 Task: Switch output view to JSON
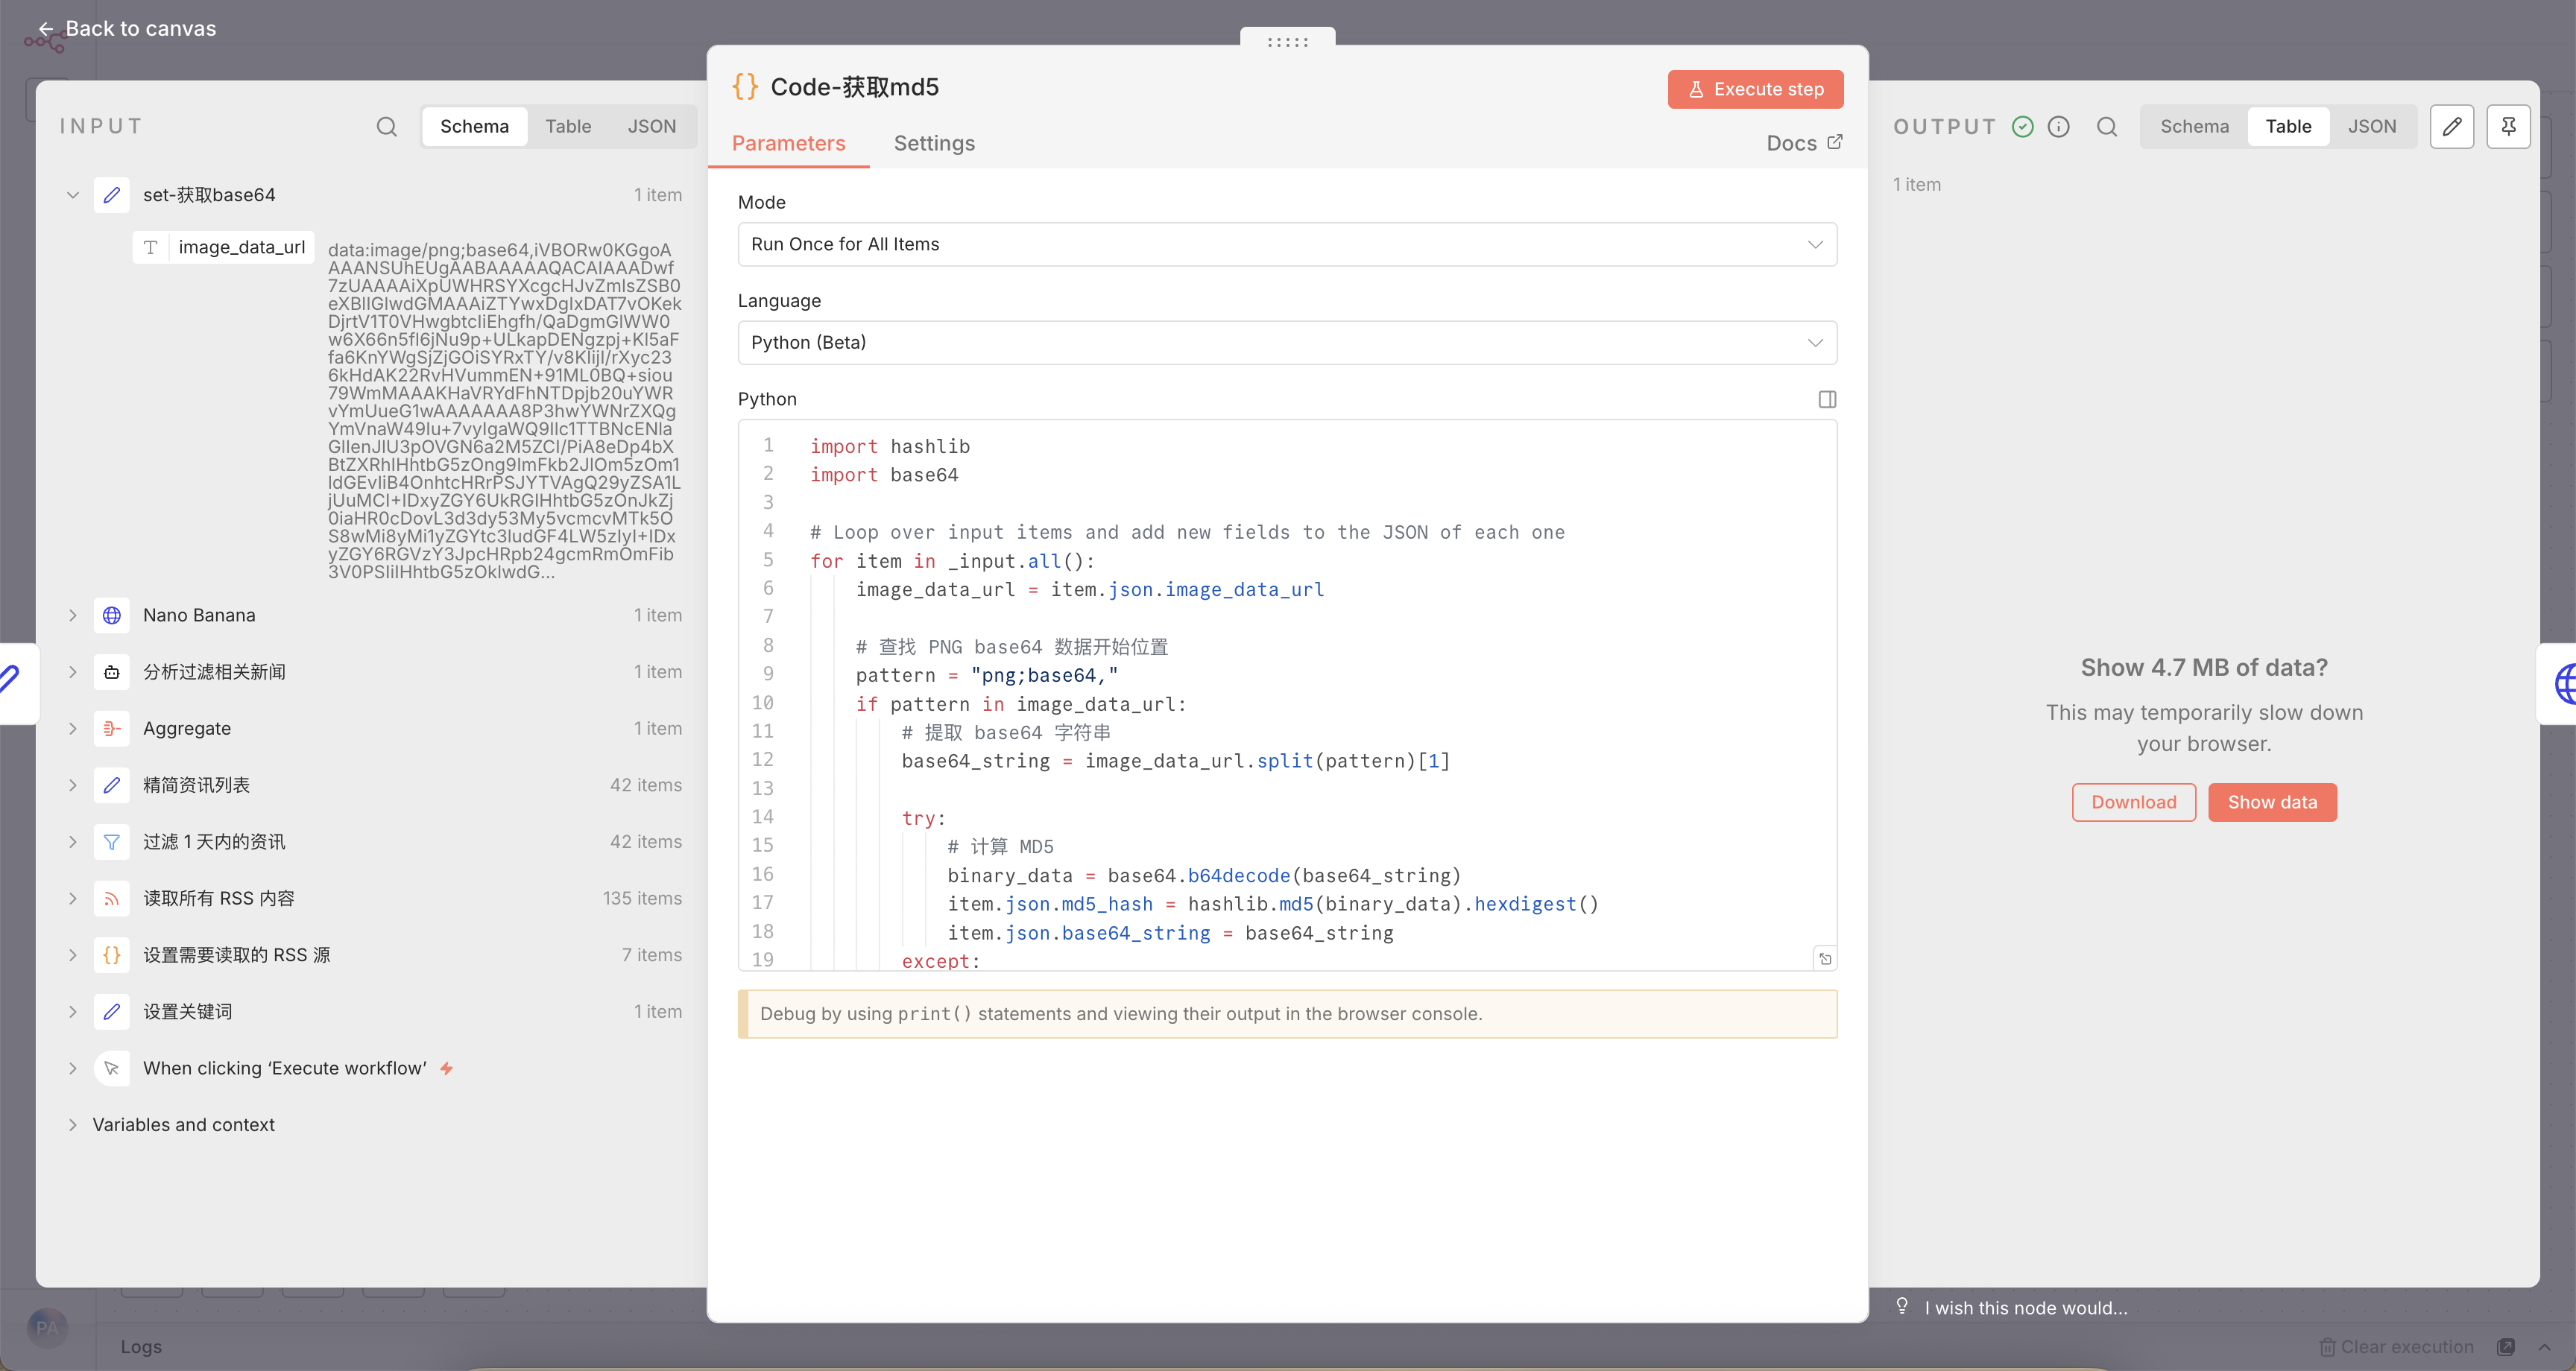[2371, 127]
